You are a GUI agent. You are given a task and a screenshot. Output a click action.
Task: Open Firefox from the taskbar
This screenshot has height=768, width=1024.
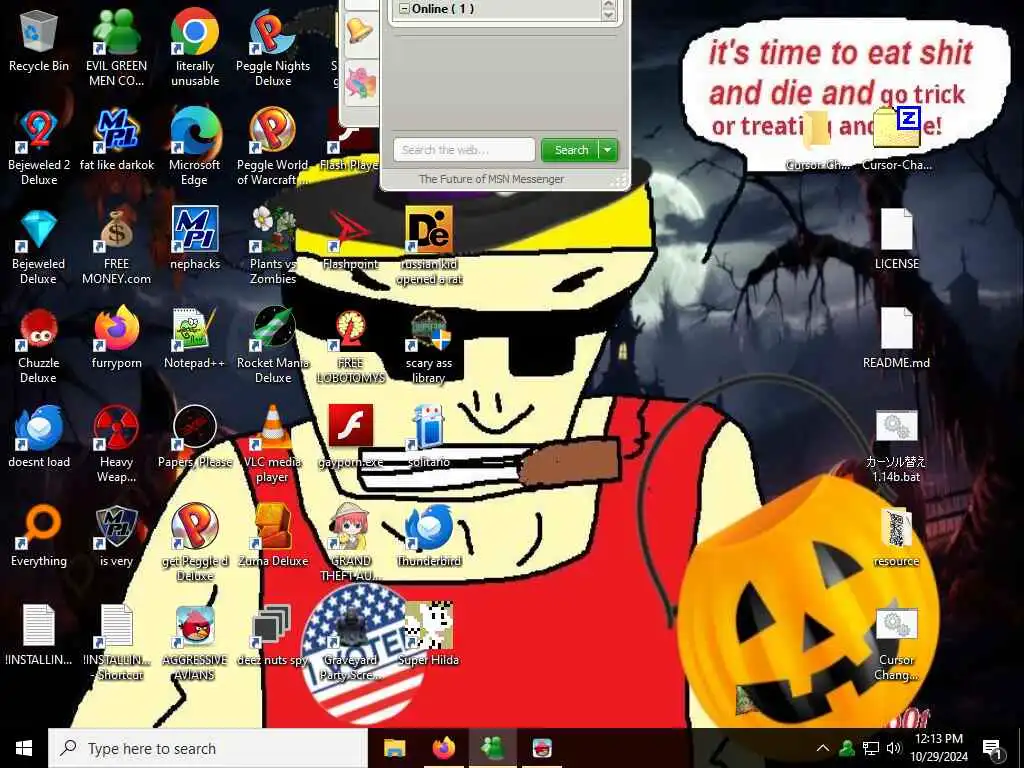tap(444, 748)
